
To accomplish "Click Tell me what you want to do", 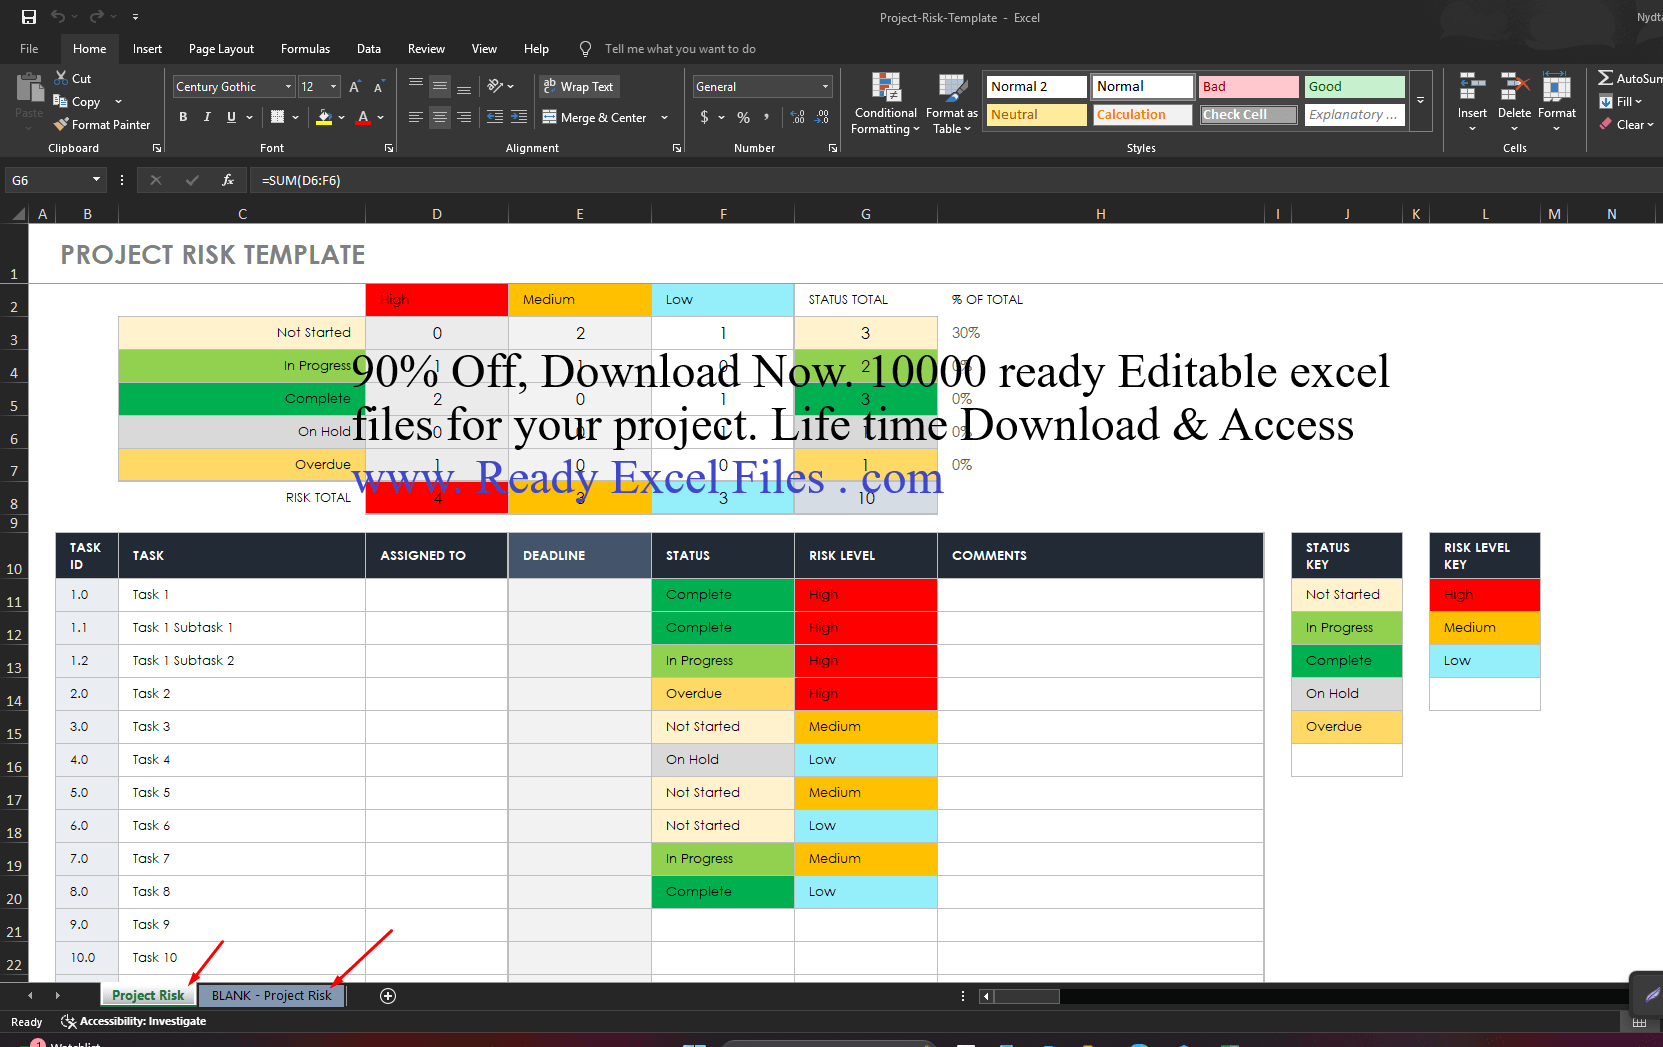I will tap(680, 49).
